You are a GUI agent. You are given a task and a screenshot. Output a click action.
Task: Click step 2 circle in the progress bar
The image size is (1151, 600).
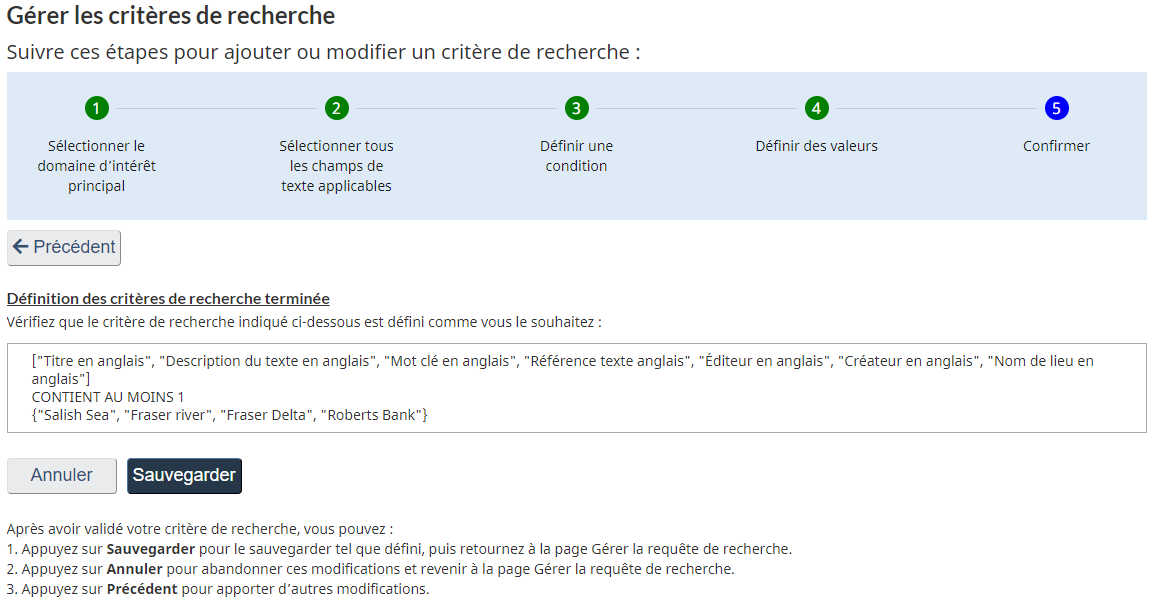335,108
